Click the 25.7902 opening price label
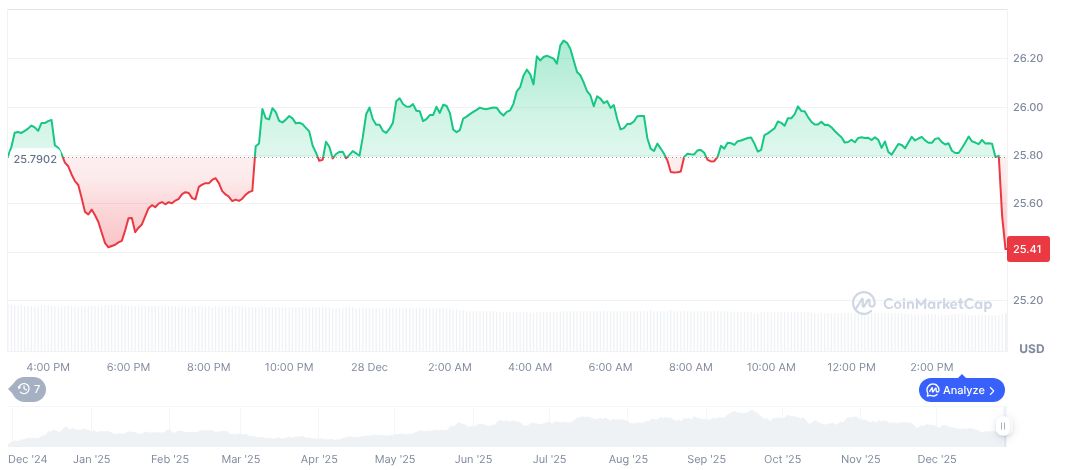 coord(35,159)
